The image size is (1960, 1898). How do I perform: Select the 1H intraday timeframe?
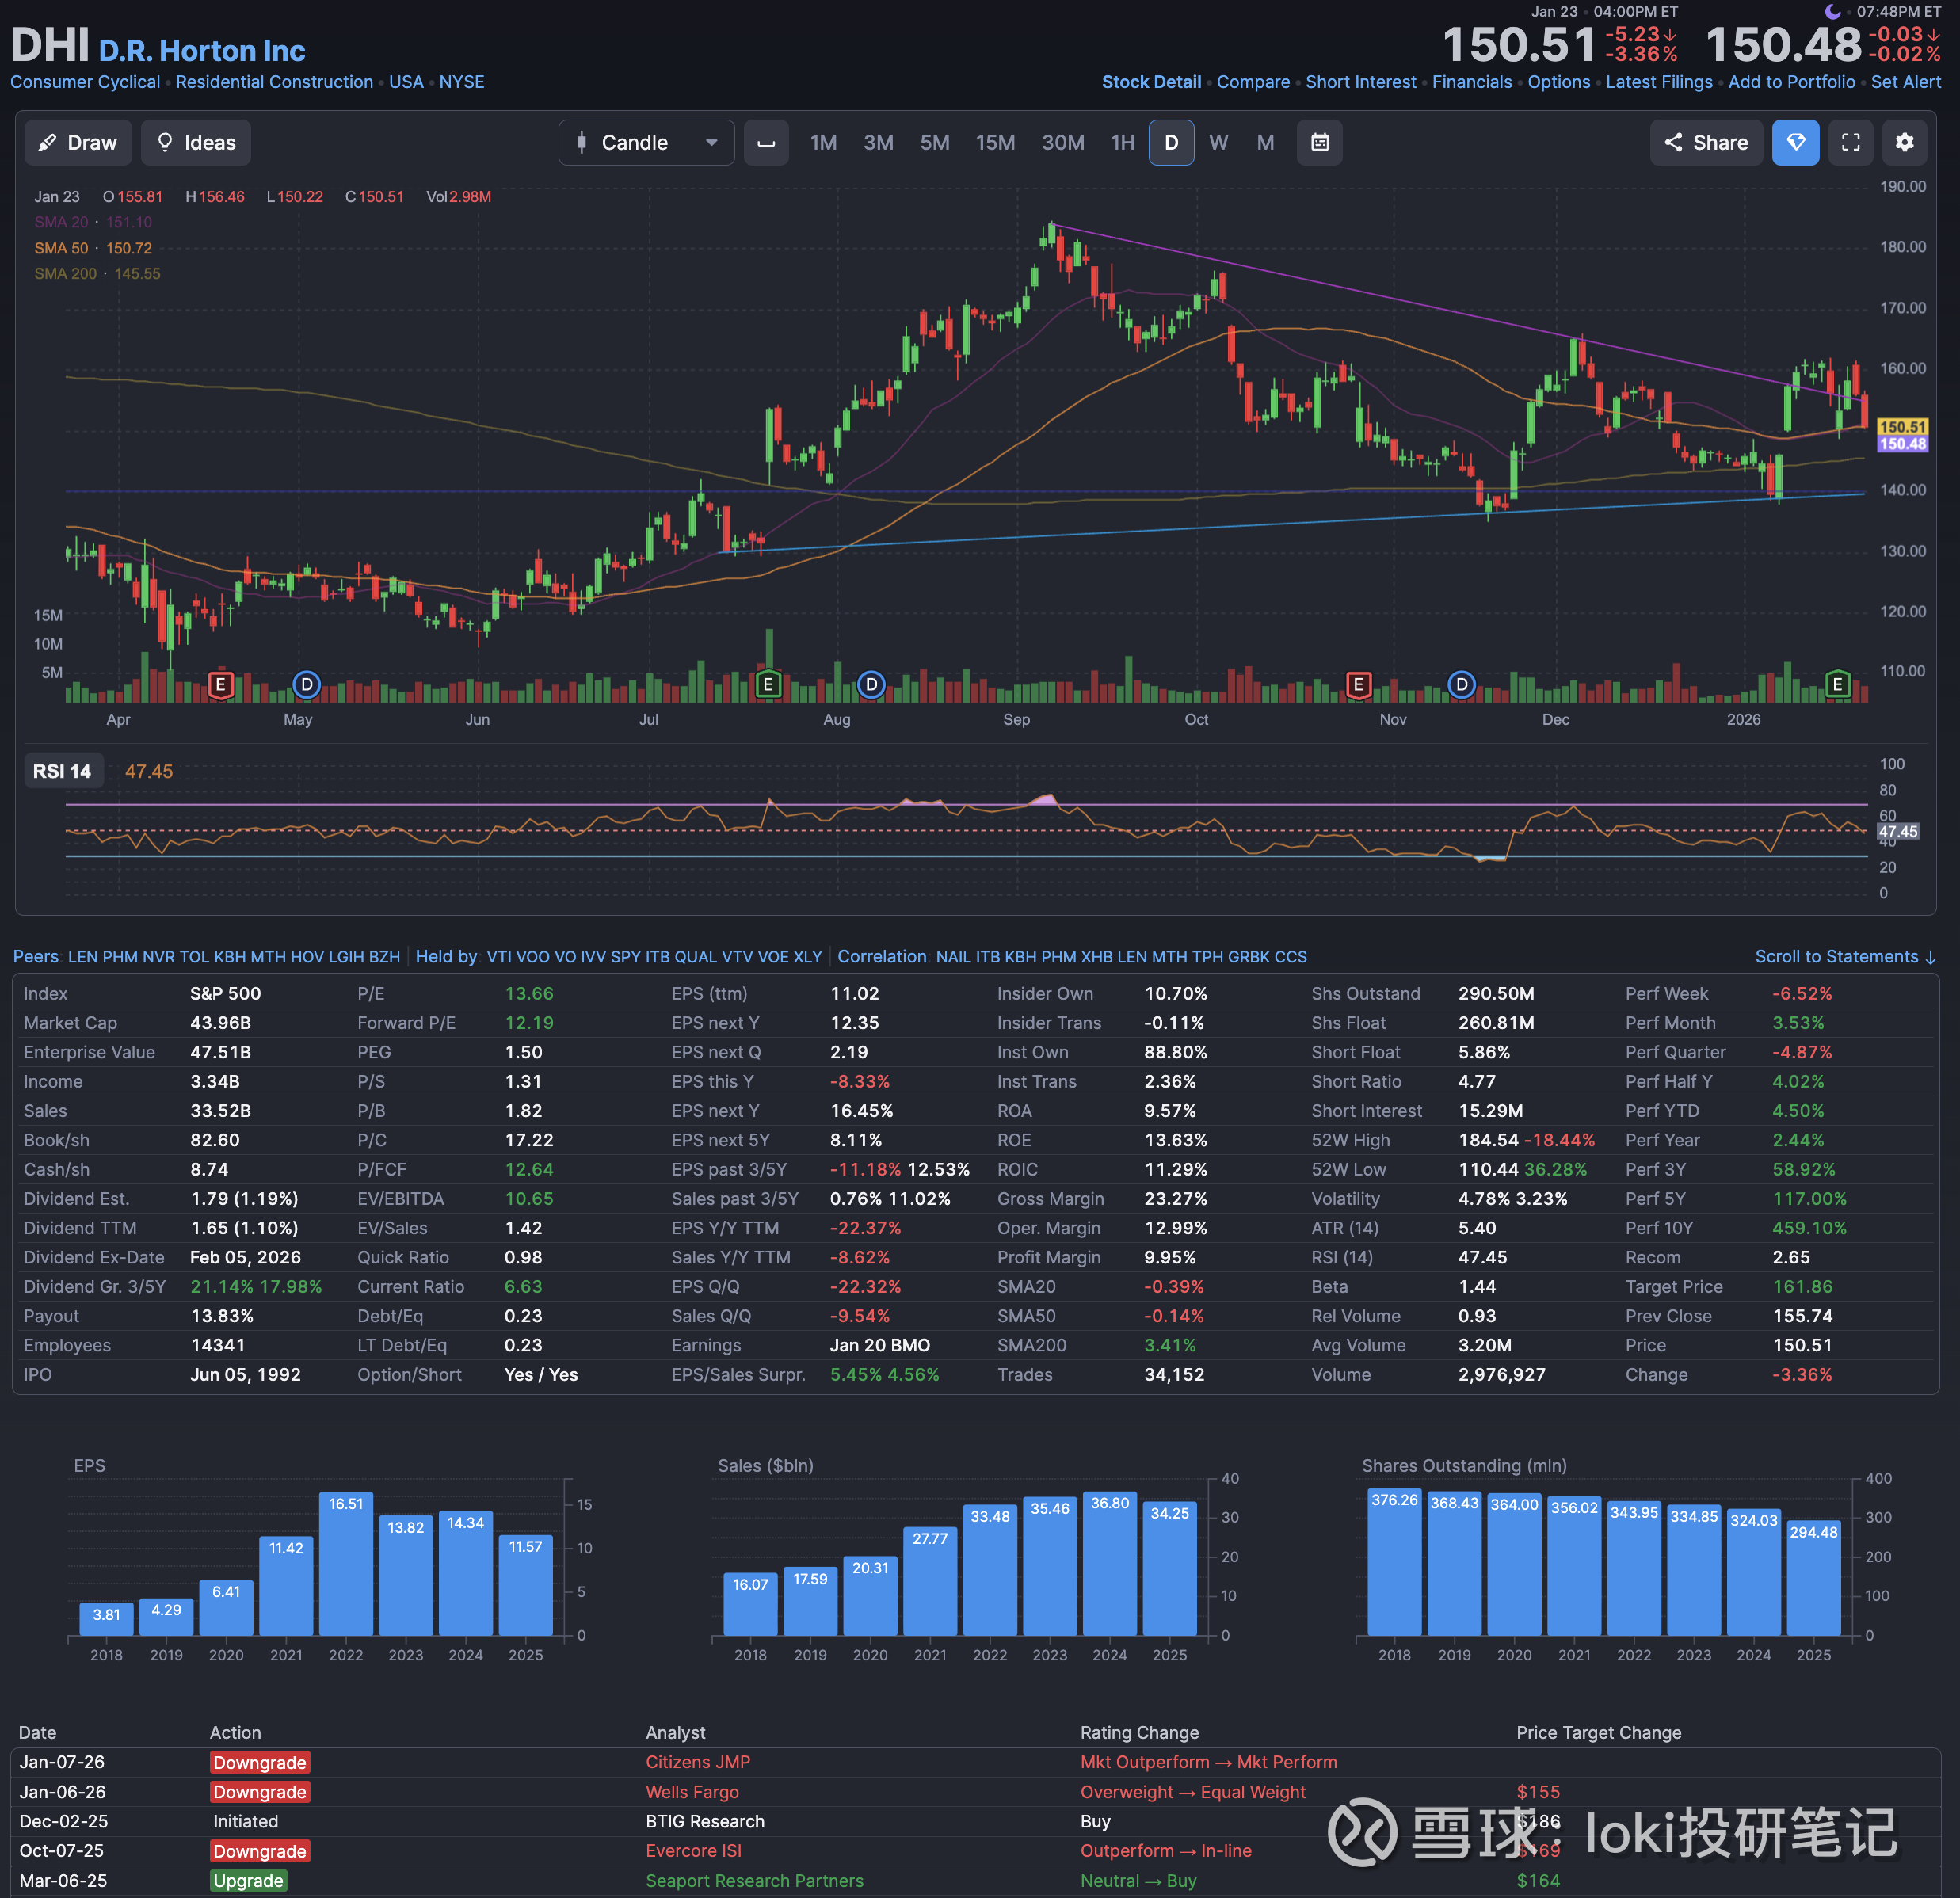pyautogui.click(x=1122, y=143)
